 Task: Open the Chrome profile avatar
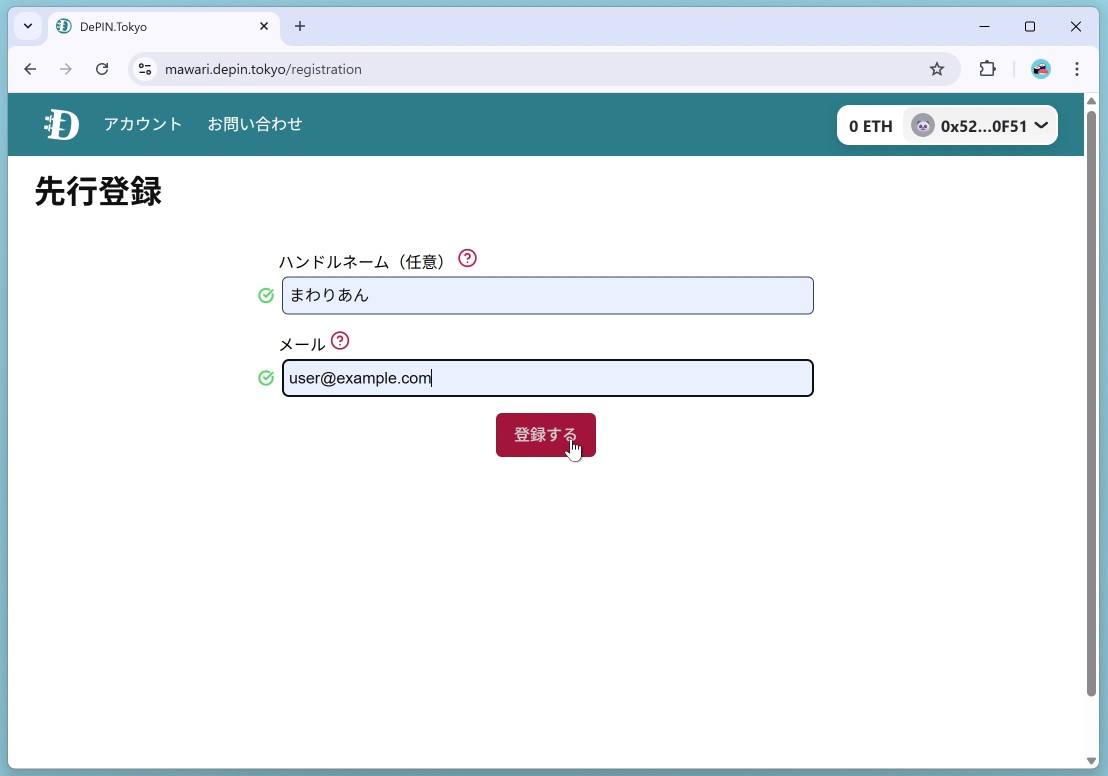tap(1041, 69)
